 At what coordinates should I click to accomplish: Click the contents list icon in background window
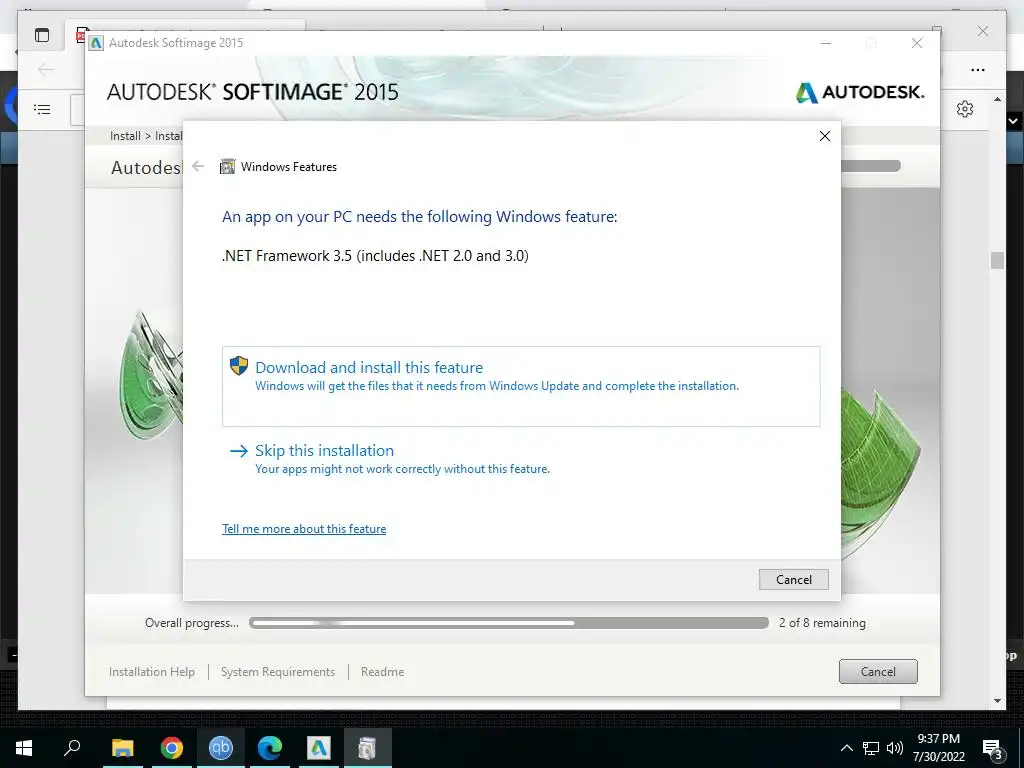point(42,109)
